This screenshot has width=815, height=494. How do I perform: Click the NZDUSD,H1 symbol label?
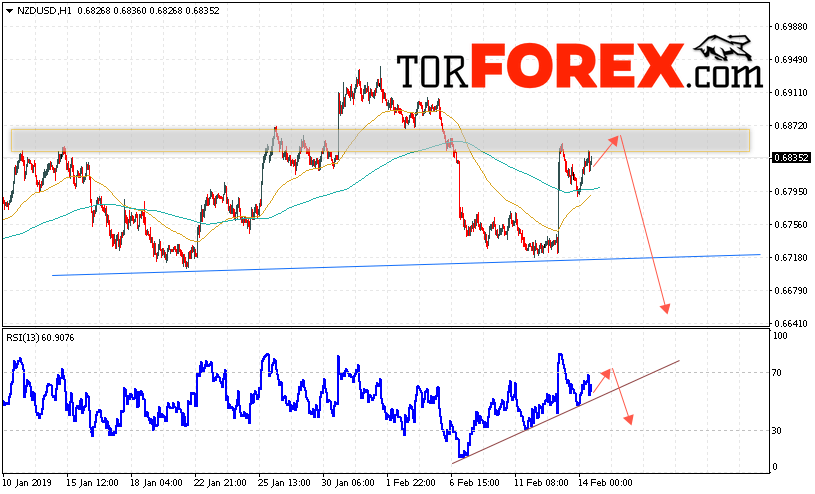tap(45, 10)
